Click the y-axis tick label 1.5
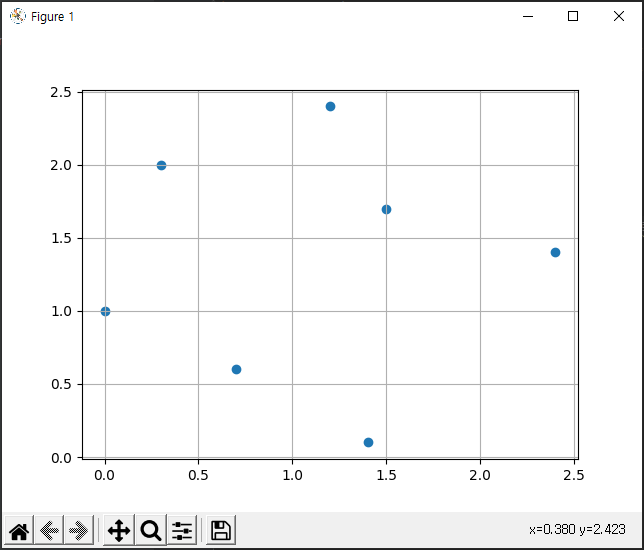 (x=61, y=239)
